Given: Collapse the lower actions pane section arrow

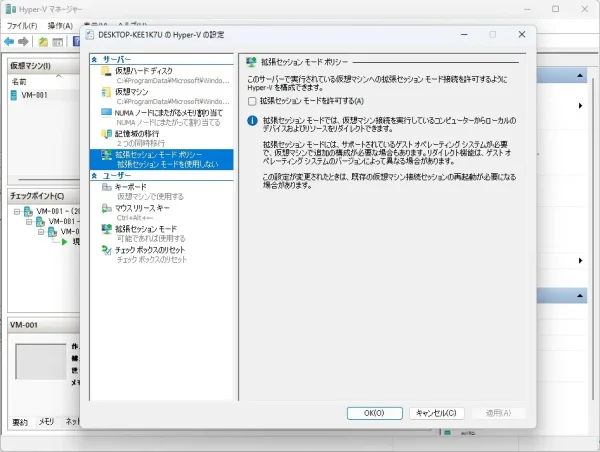Looking at the screenshot, I should [x=580, y=295].
